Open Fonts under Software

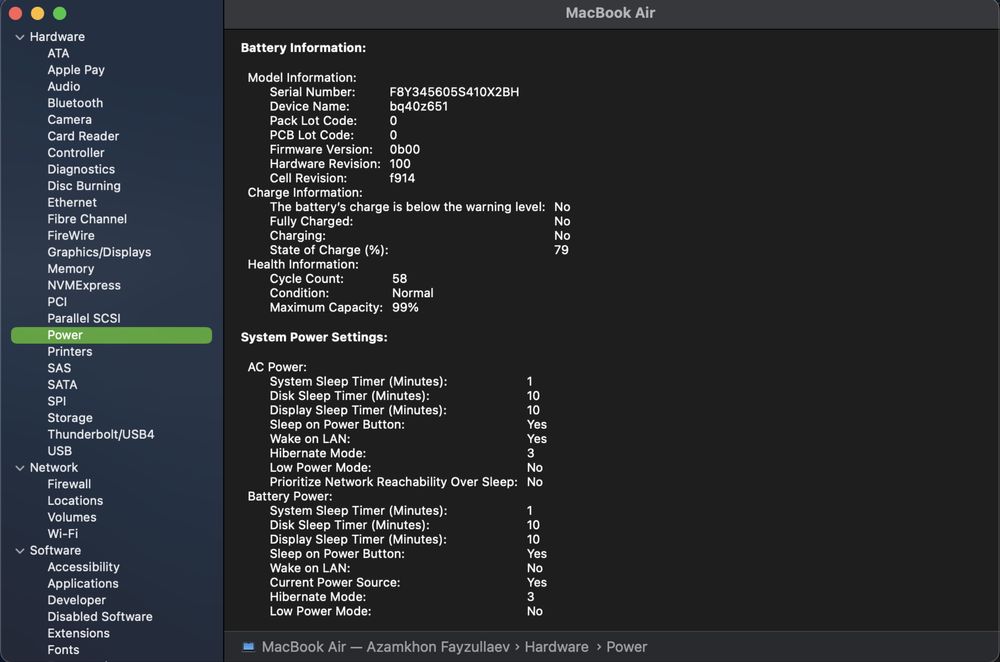pos(63,651)
